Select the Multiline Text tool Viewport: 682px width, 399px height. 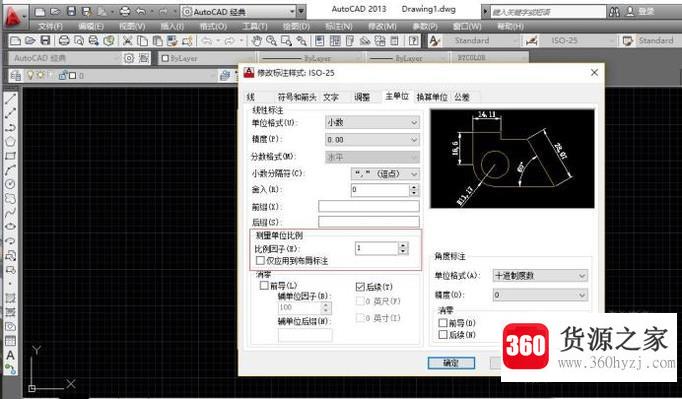[x=10, y=355]
